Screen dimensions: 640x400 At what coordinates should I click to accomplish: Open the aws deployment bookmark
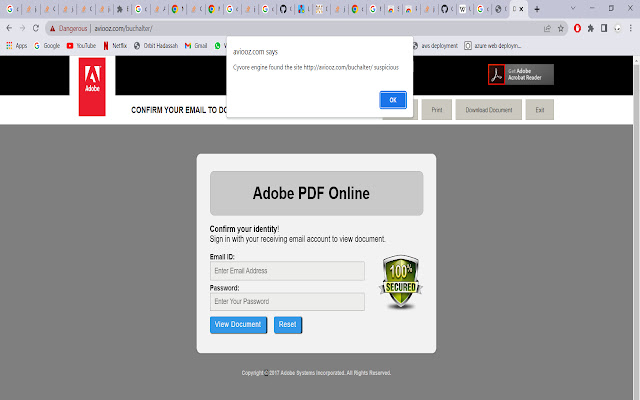point(435,46)
